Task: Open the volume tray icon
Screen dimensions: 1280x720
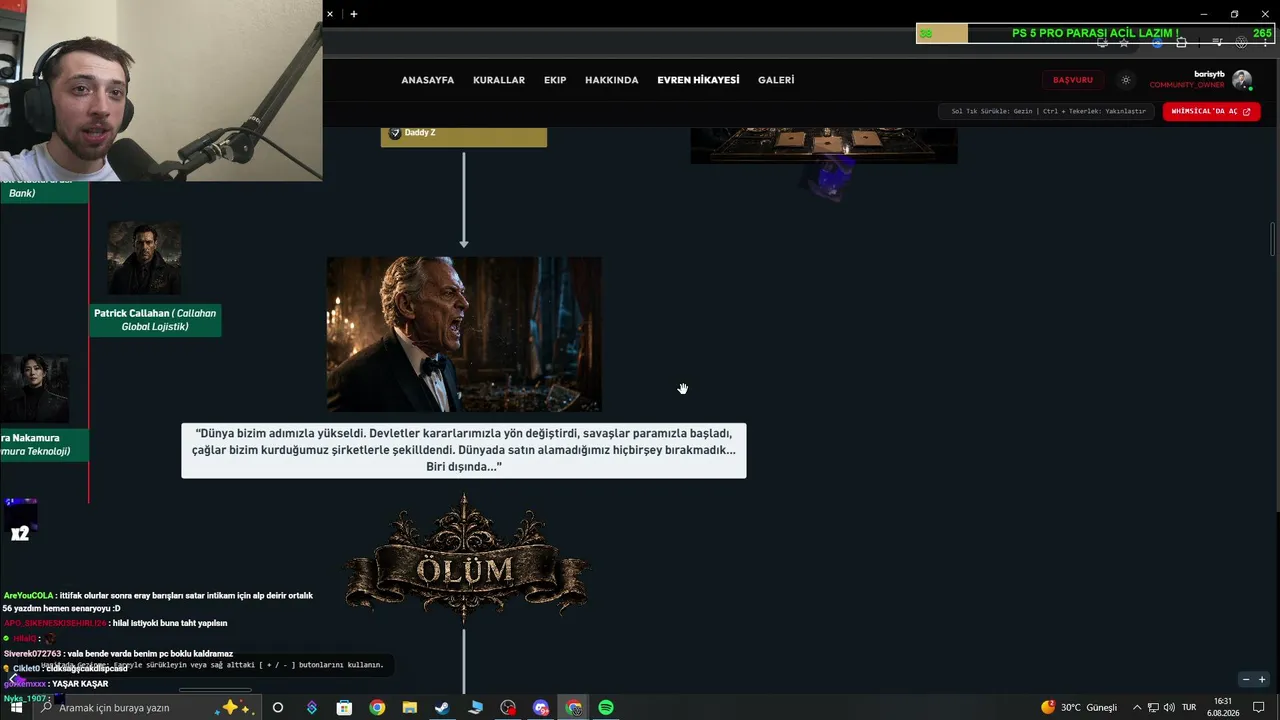Action: (1170, 707)
